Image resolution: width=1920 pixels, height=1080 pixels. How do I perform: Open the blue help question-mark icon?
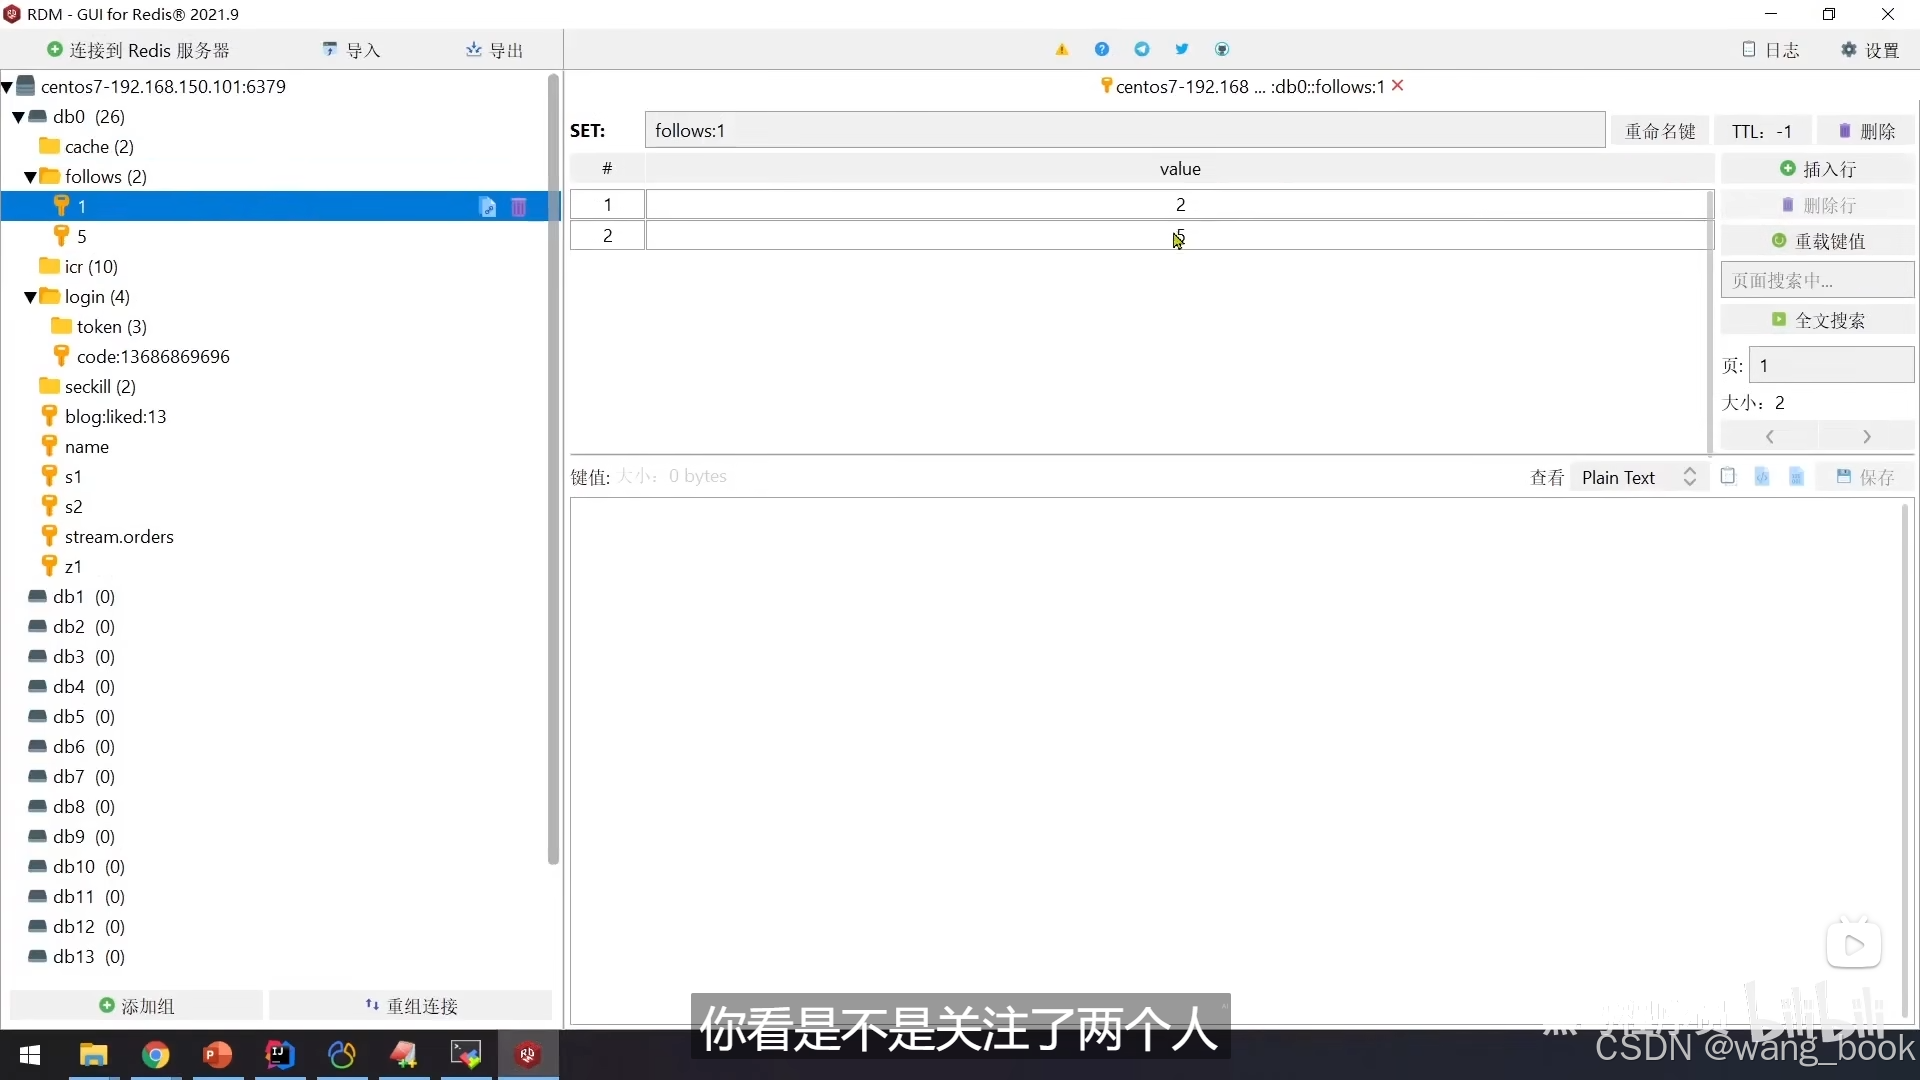pyautogui.click(x=1102, y=49)
